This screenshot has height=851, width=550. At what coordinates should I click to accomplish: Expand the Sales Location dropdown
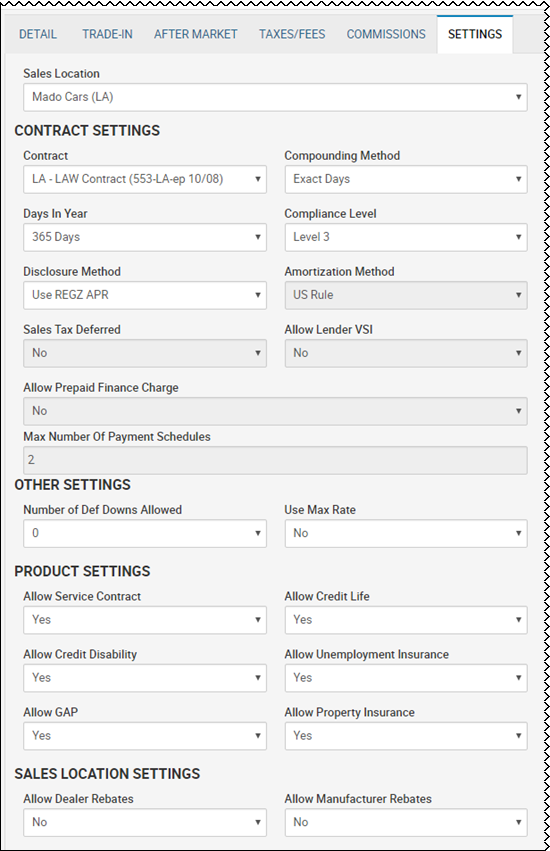(x=275, y=97)
